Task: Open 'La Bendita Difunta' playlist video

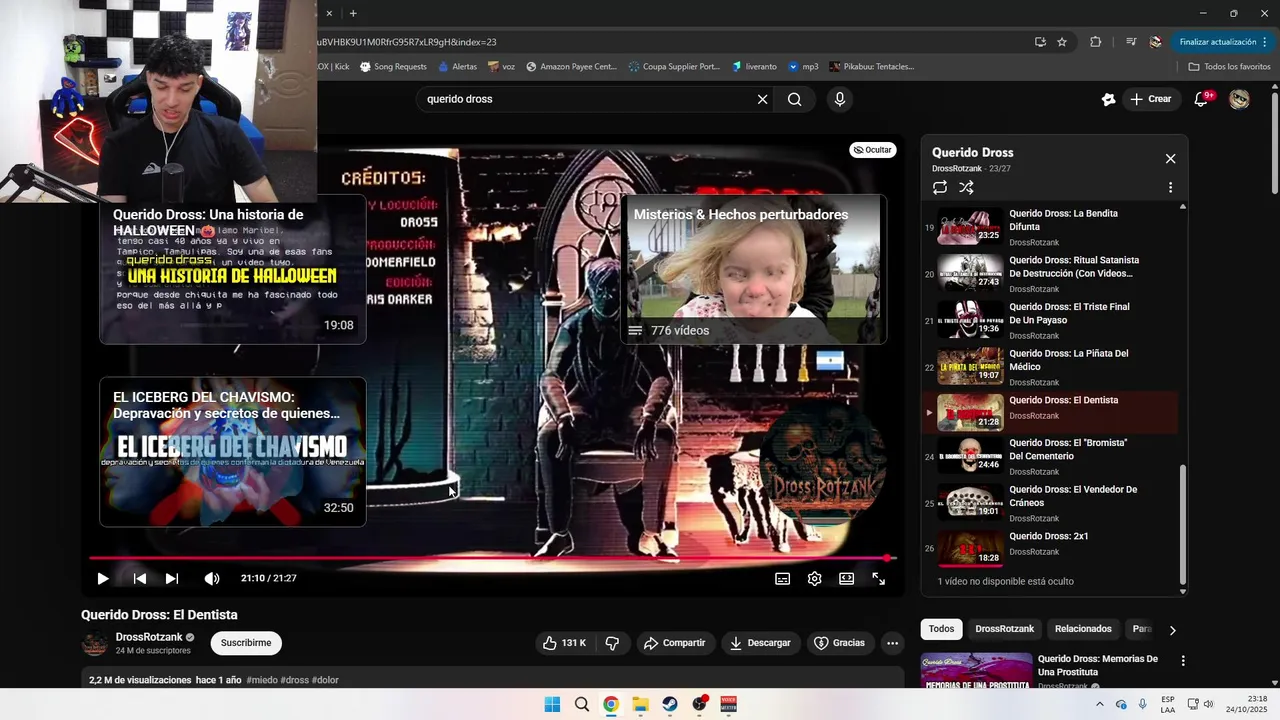Action: pyautogui.click(x=1050, y=227)
